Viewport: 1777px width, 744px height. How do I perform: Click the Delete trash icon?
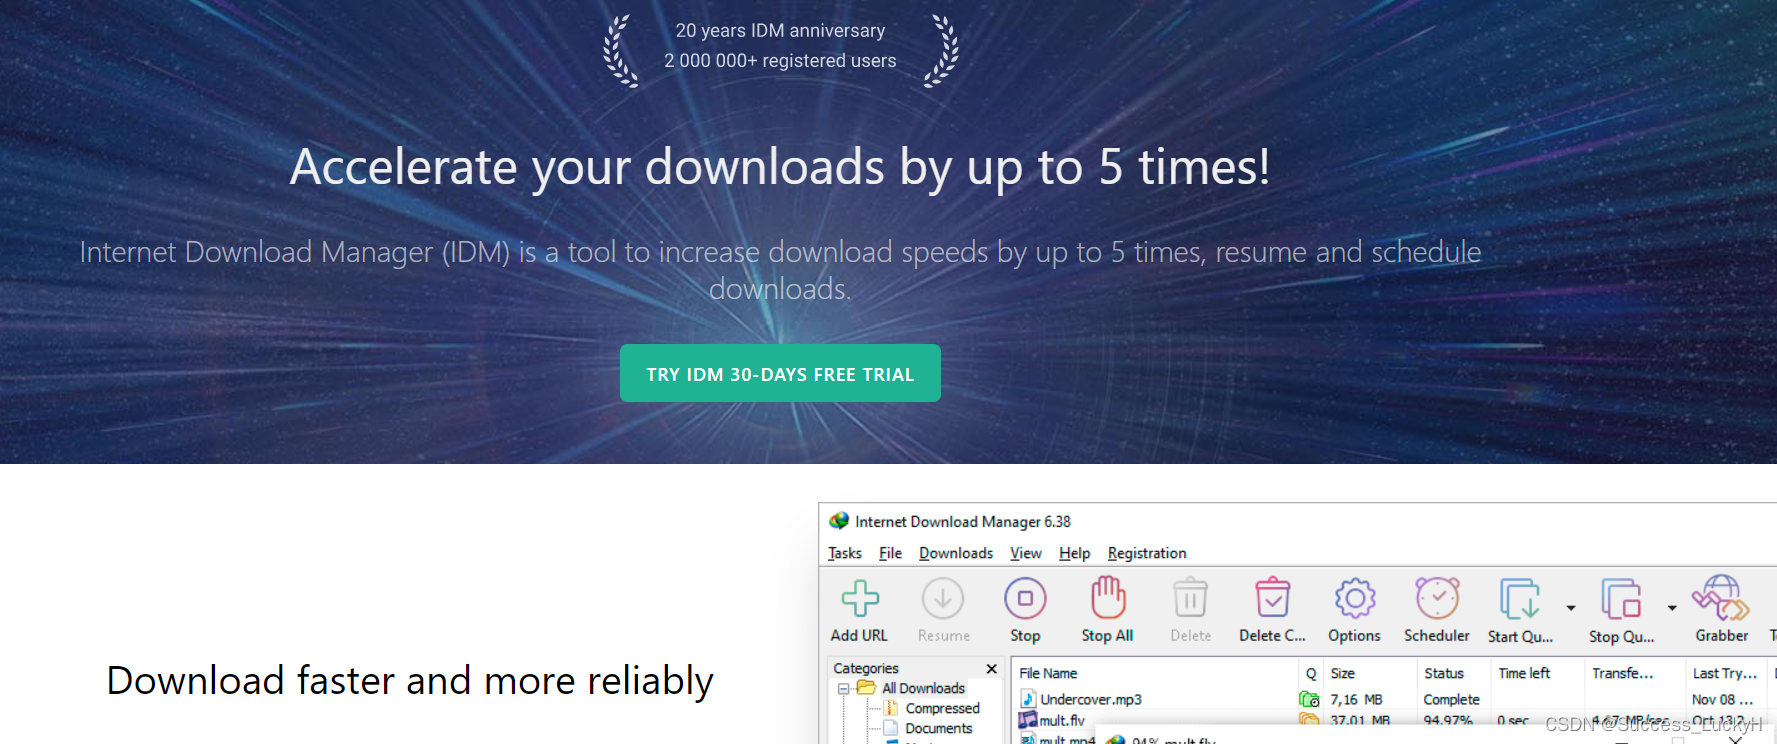[x=1190, y=599]
